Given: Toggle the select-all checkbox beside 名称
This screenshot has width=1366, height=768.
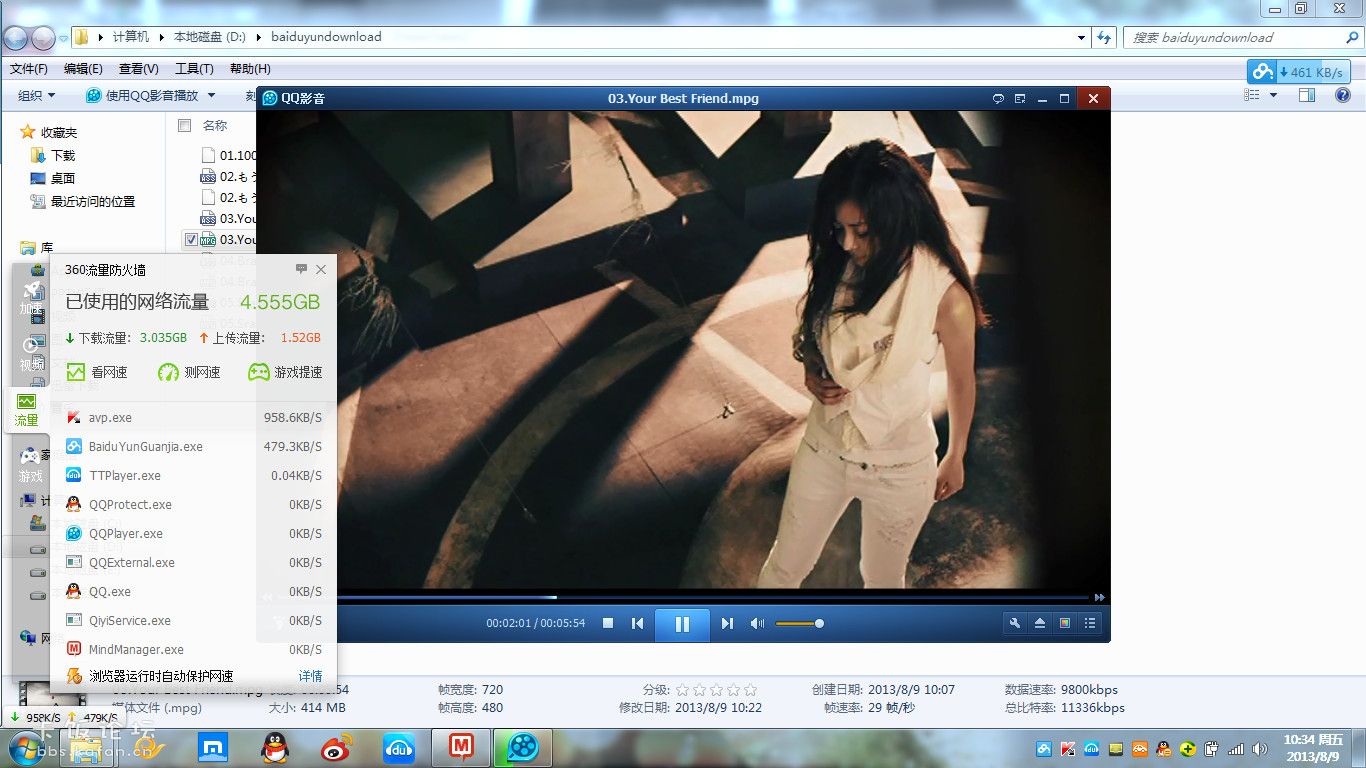Looking at the screenshot, I should (x=184, y=126).
